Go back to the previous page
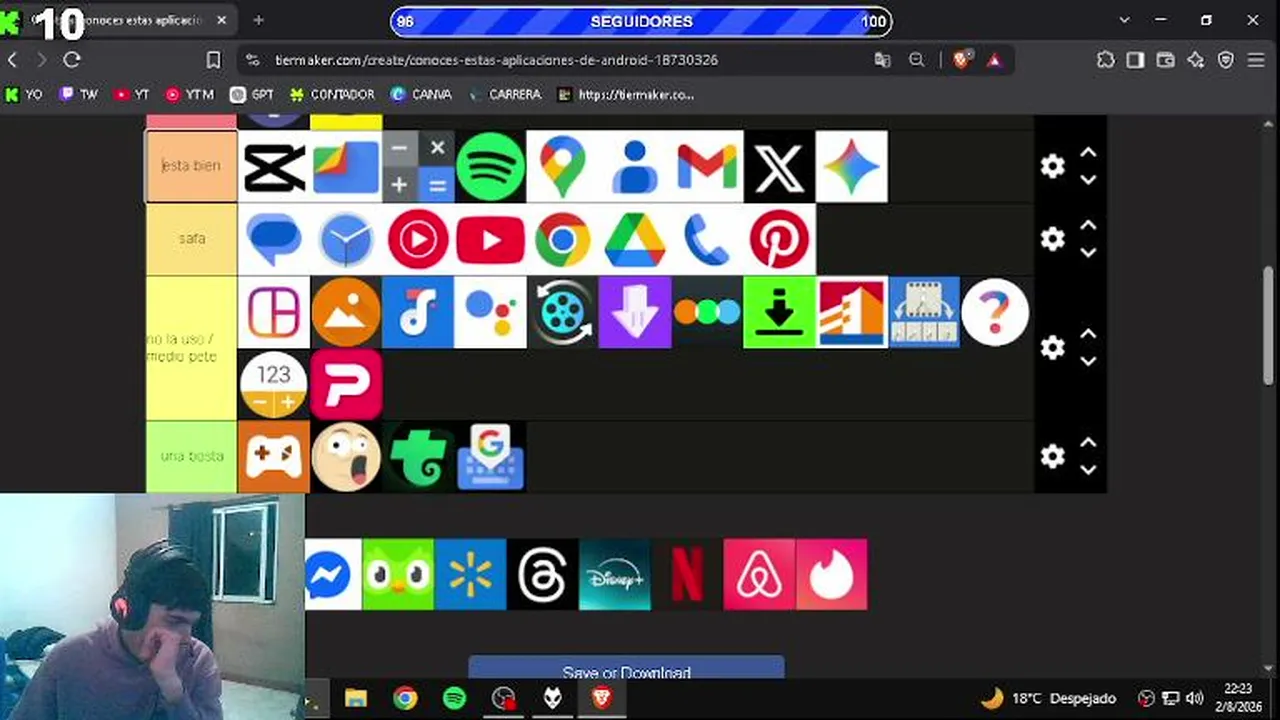Screen dimensions: 1280x720 tap(13, 60)
